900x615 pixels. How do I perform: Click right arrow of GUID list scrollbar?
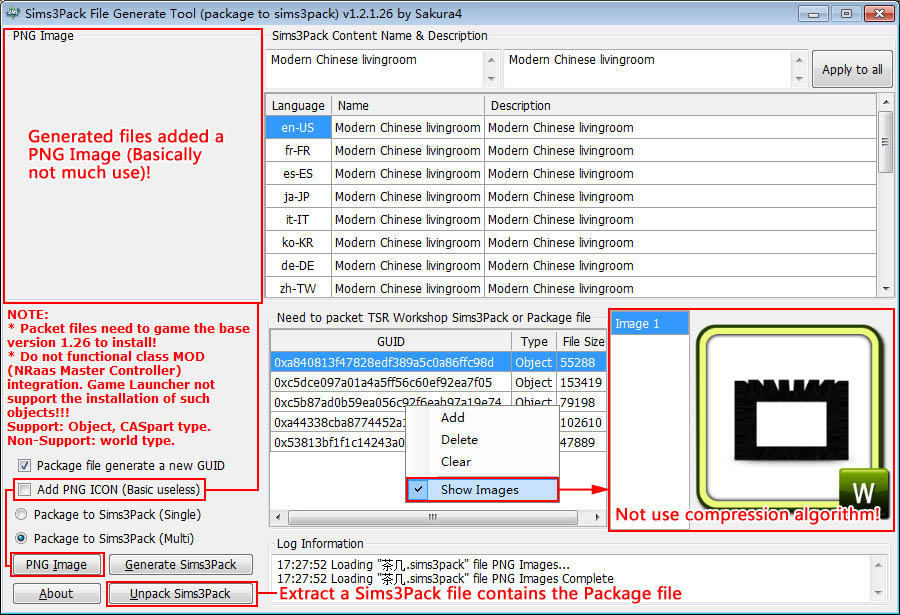(x=598, y=517)
